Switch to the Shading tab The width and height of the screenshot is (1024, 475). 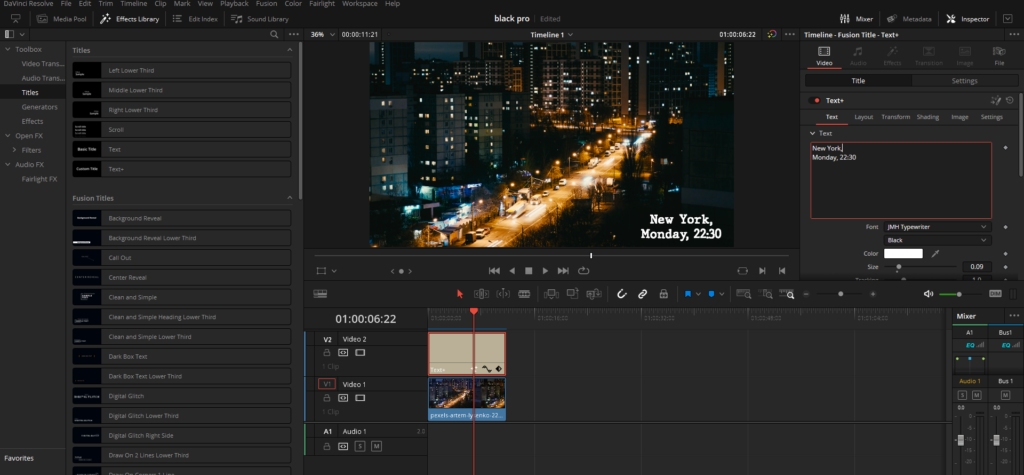927,117
